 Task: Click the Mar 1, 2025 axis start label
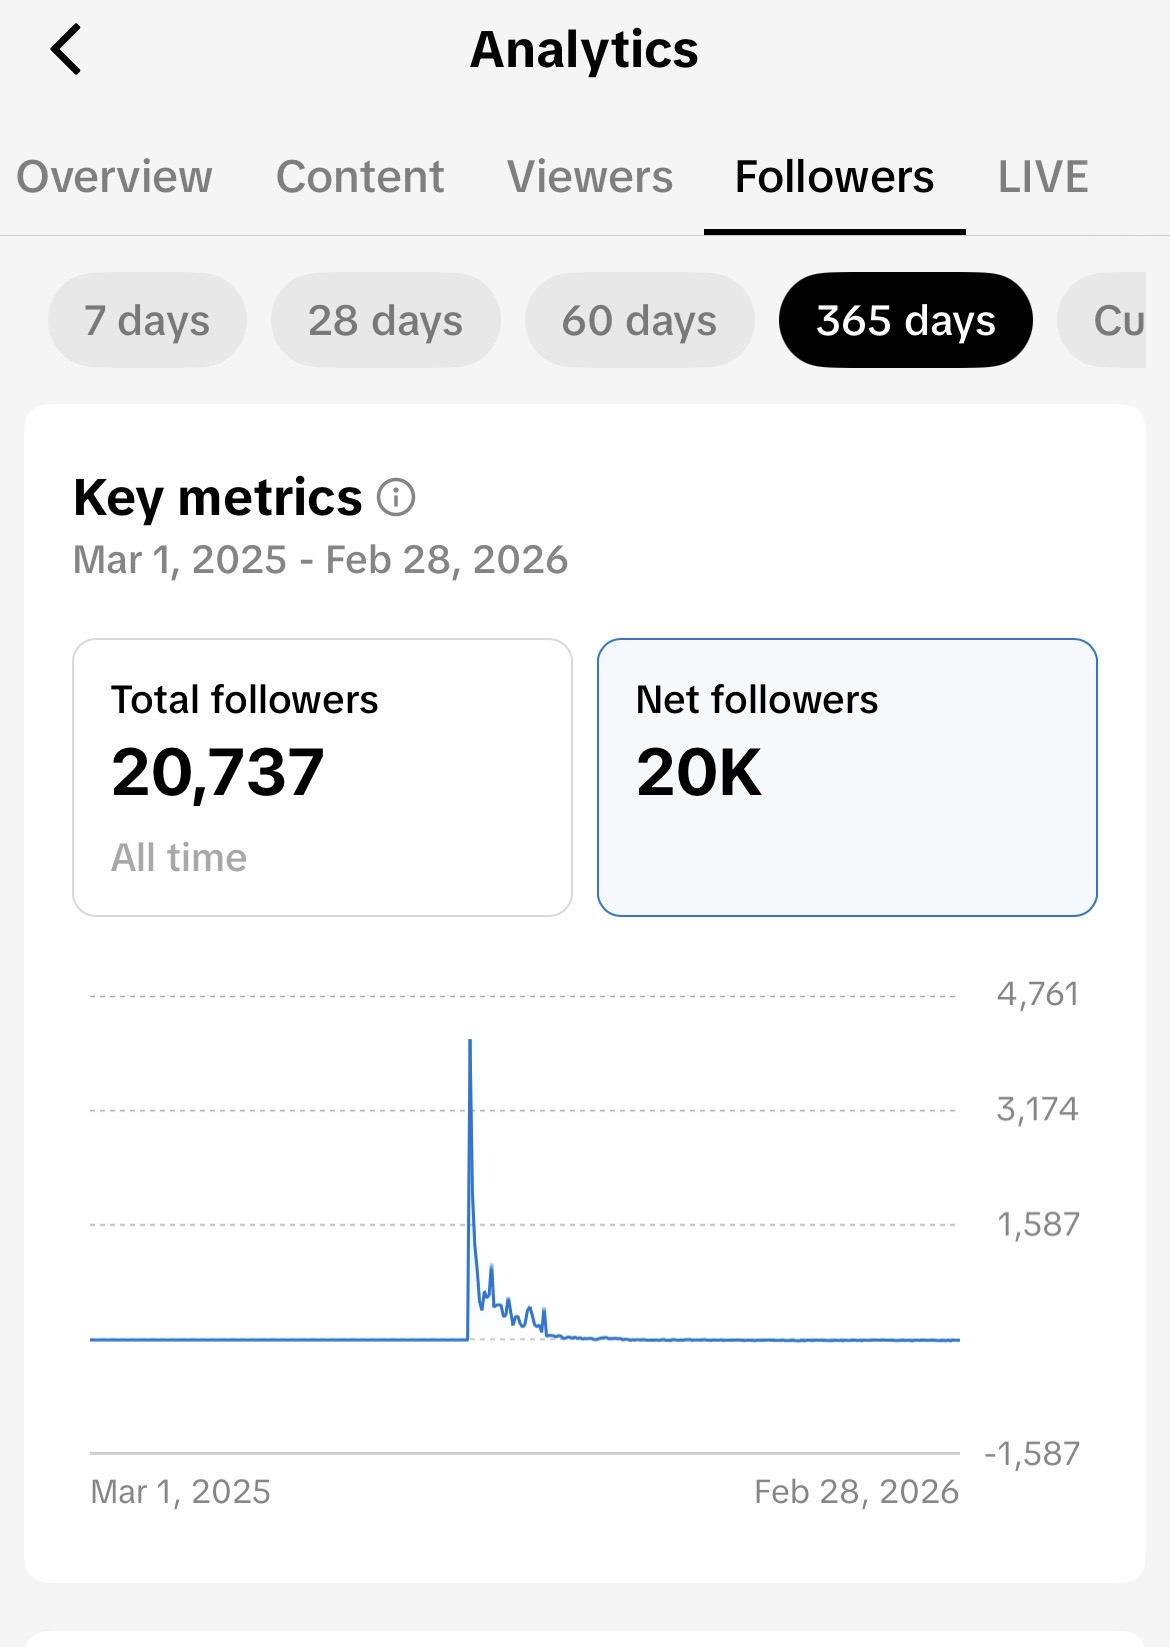point(180,1492)
